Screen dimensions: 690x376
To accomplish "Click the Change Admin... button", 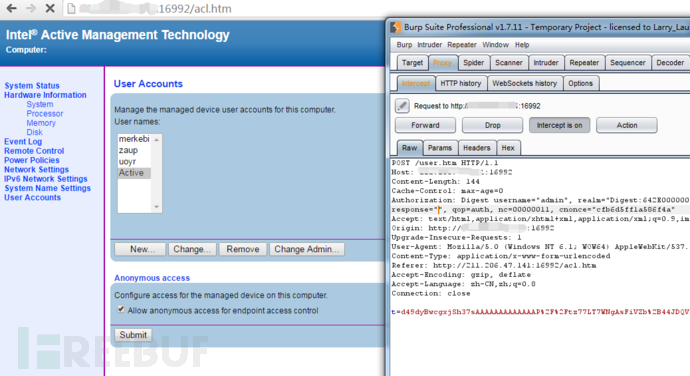I will (x=307, y=249).
